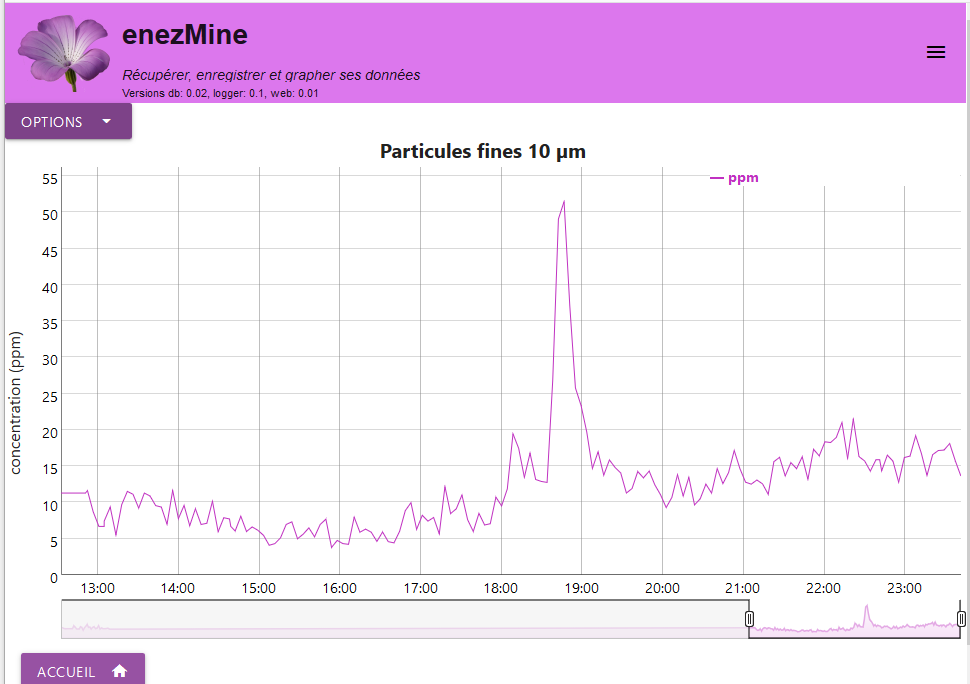Click the purple flower logo
Image resolution: width=970 pixels, height=684 pixels.
pyautogui.click(x=66, y=52)
